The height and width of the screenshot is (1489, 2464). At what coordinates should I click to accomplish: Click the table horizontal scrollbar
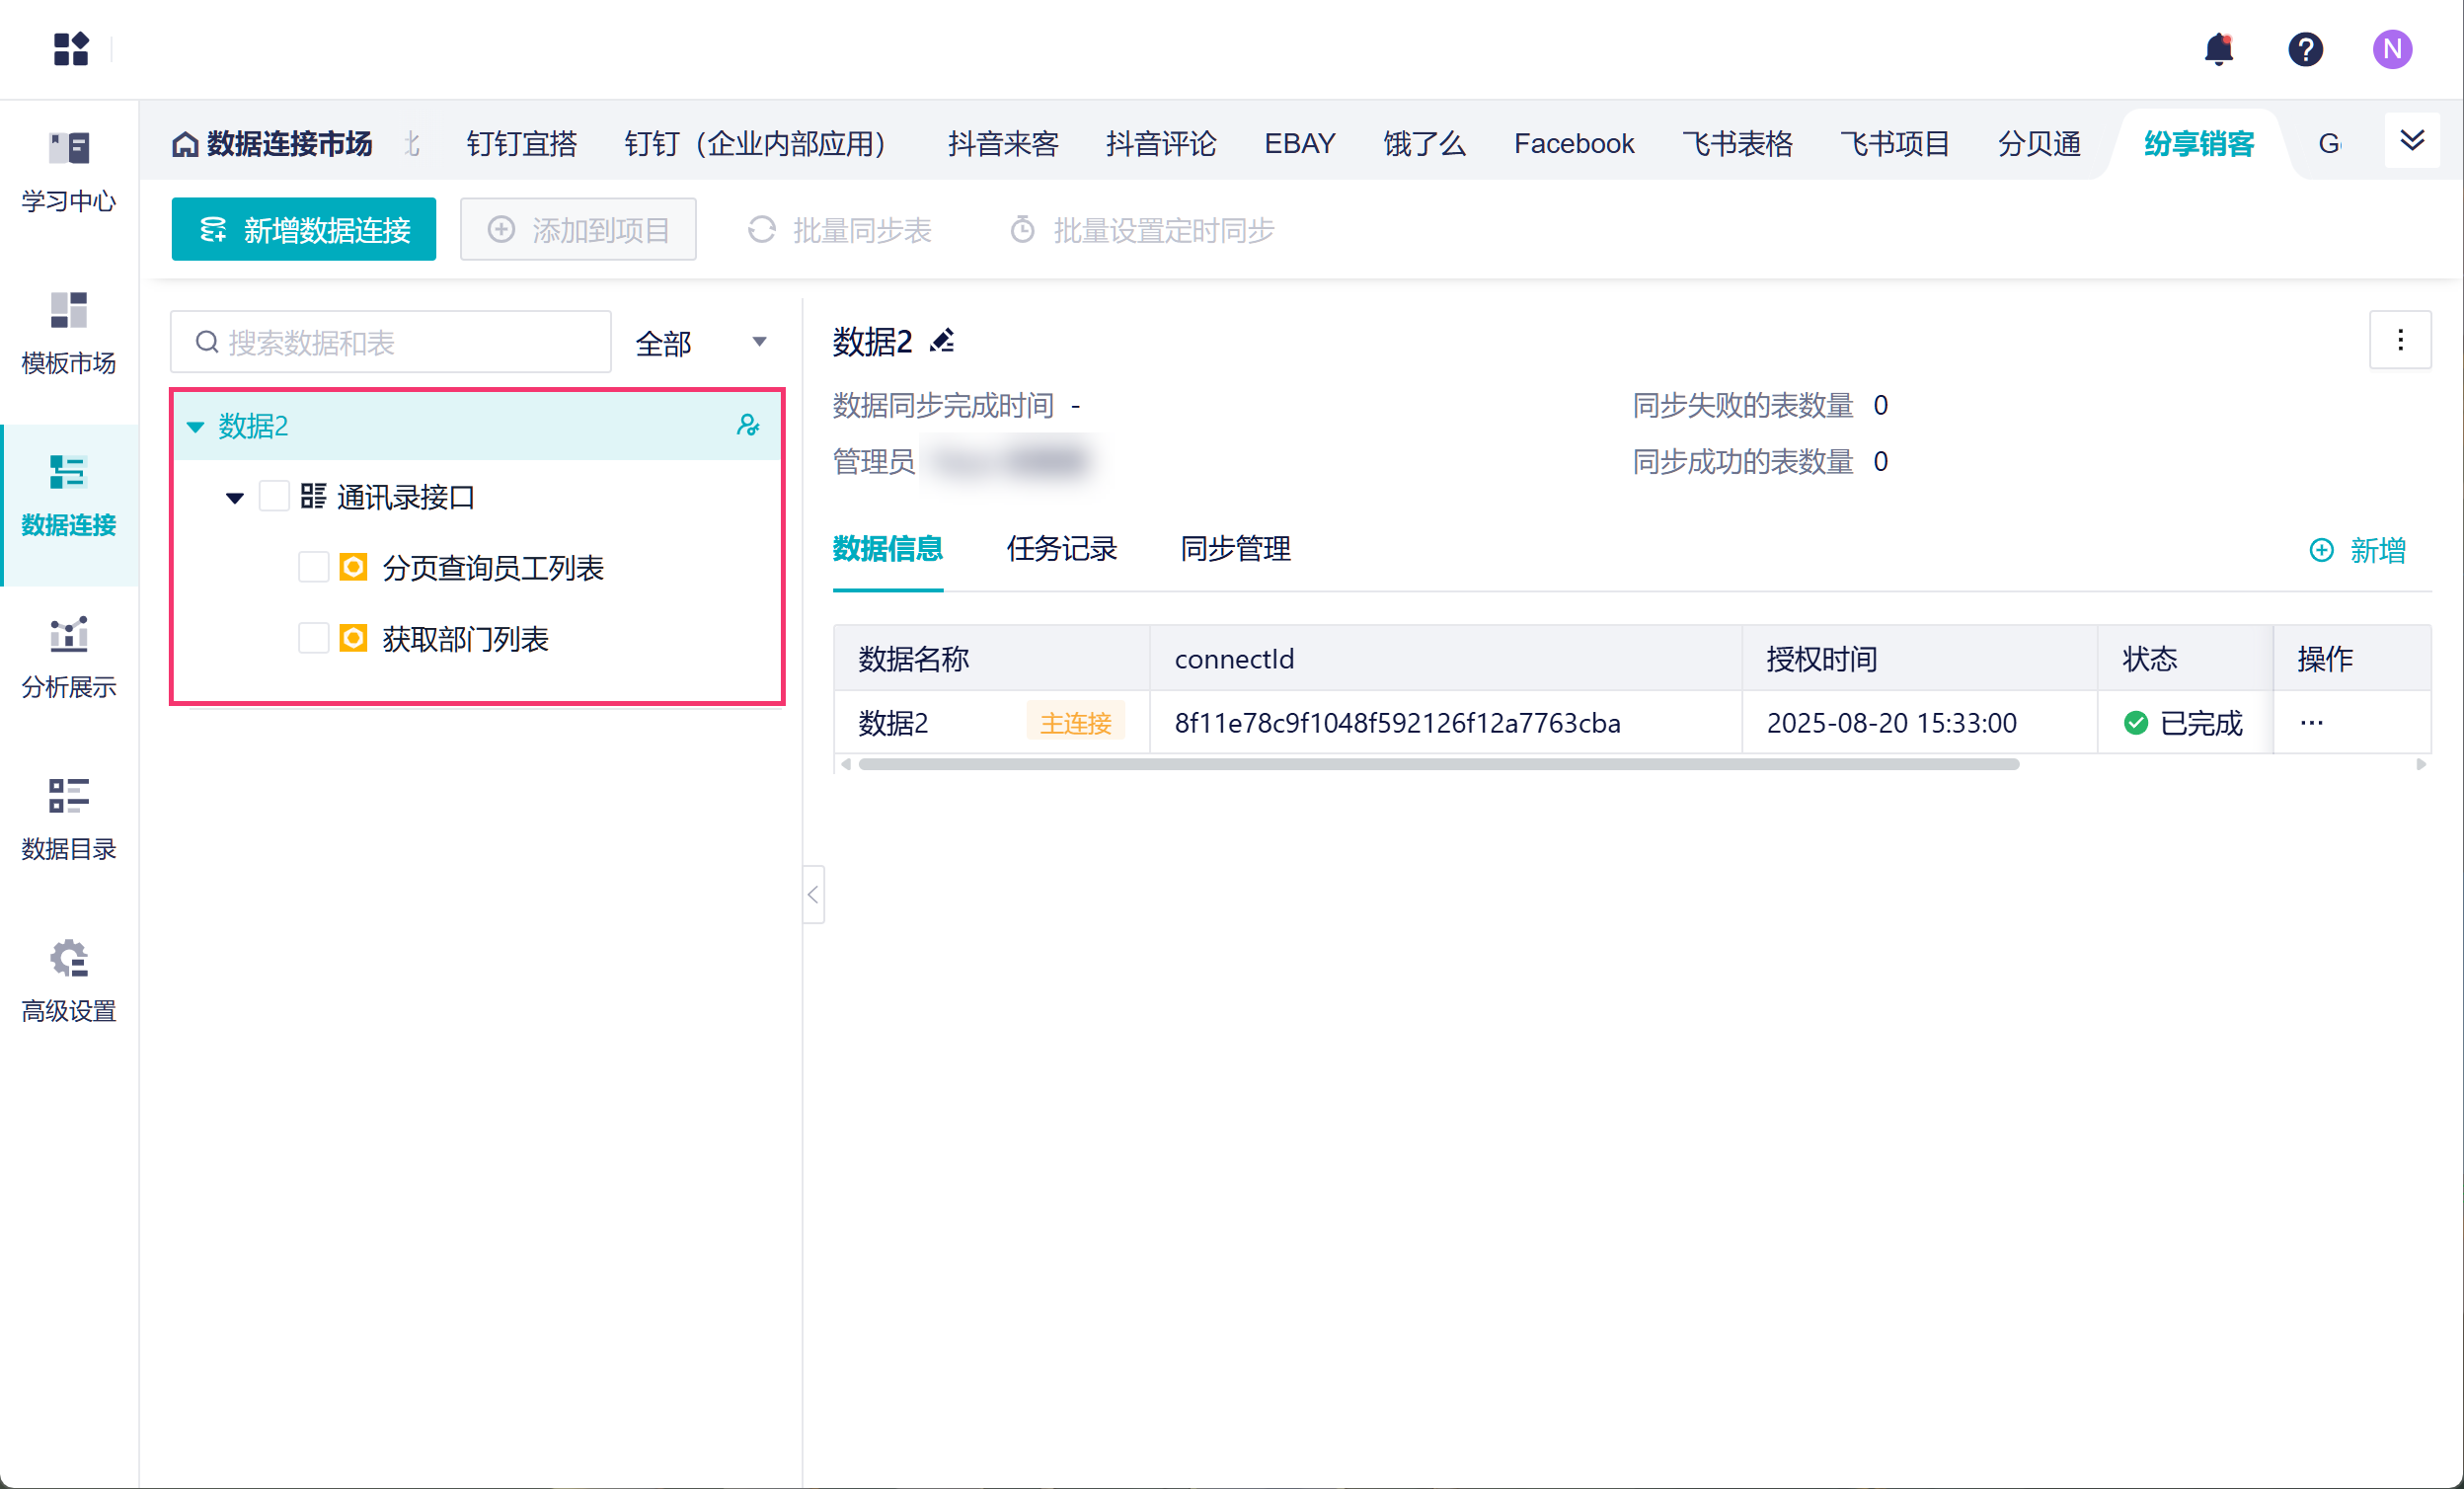pos(1438,765)
